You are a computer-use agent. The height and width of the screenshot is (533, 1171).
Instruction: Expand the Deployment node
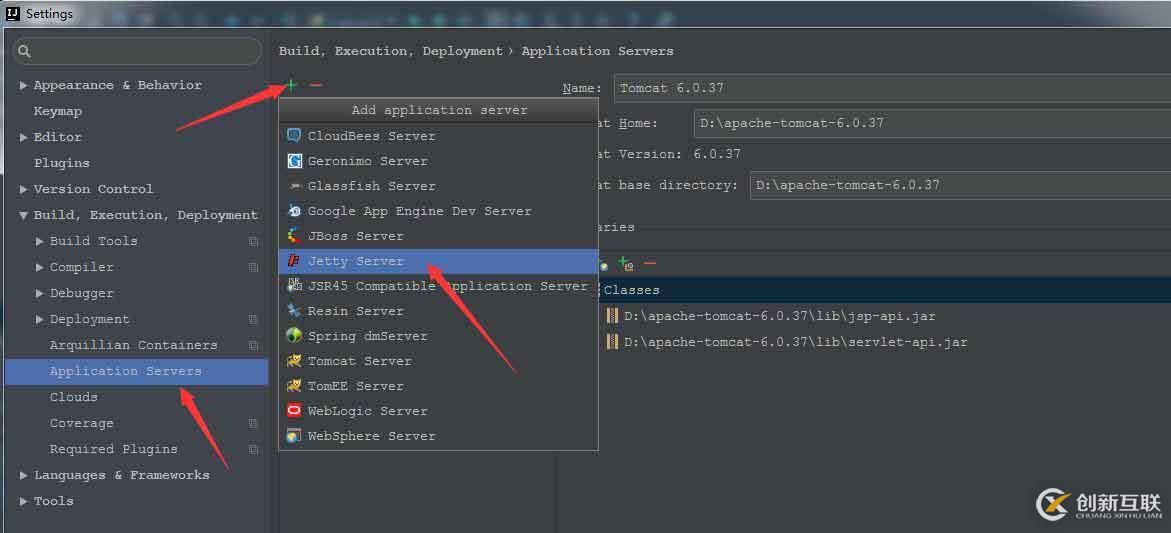point(40,320)
